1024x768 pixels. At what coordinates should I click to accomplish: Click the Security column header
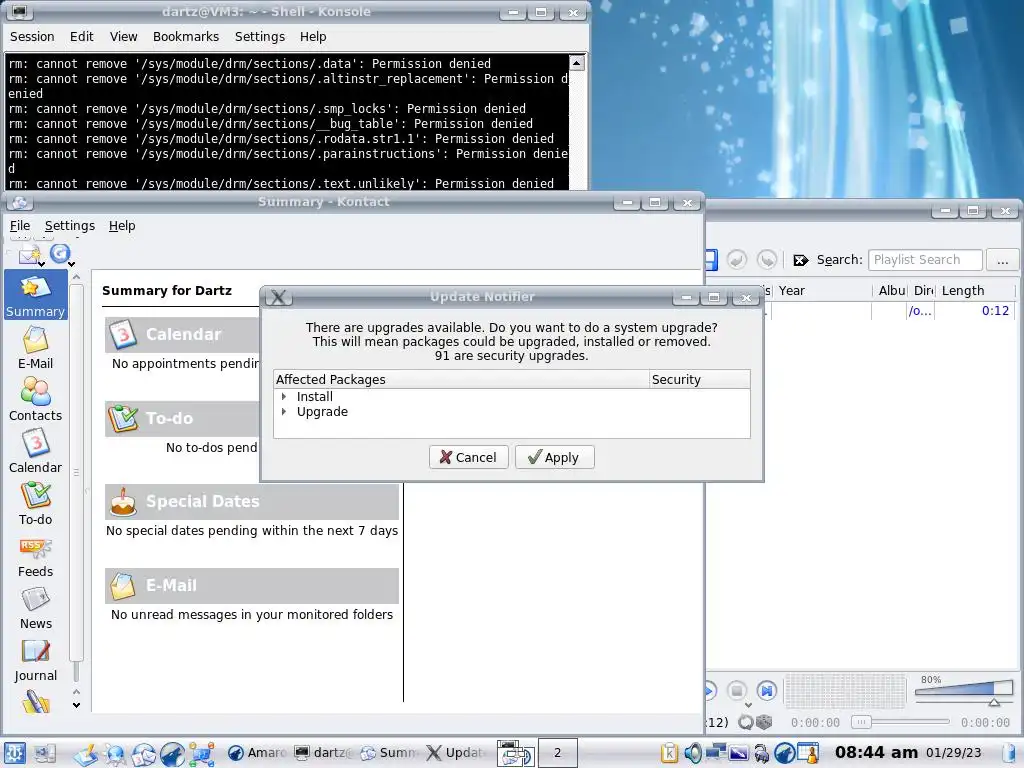(x=699, y=379)
